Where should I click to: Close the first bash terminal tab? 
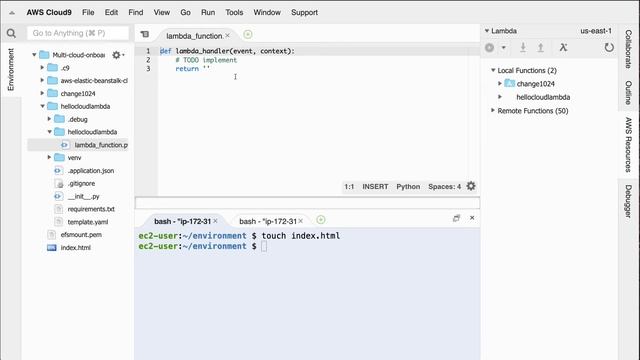tap(215, 221)
